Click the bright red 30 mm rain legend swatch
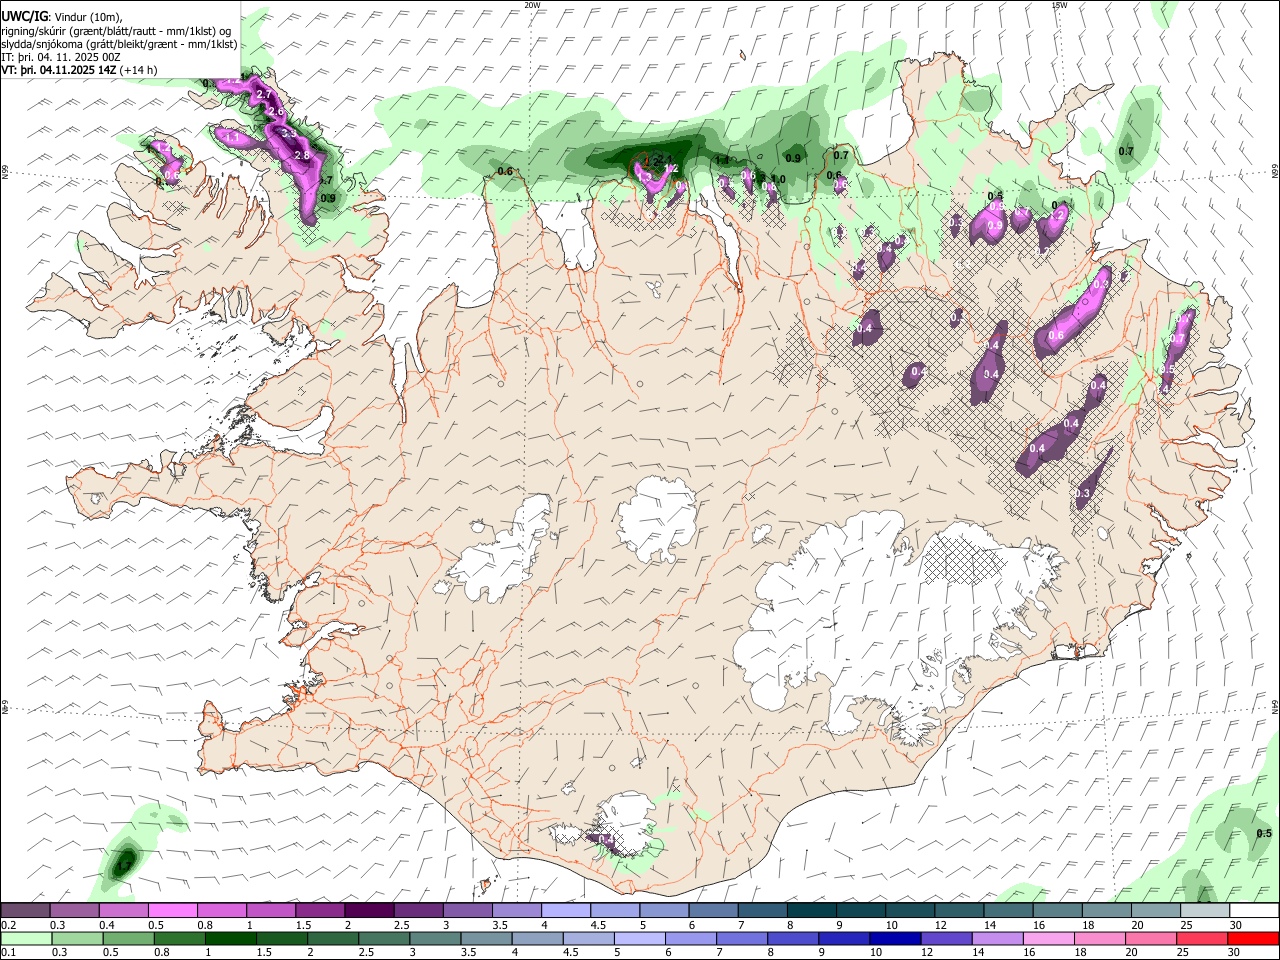Image resolution: width=1280 pixels, height=960 pixels. click(1253, 938)
